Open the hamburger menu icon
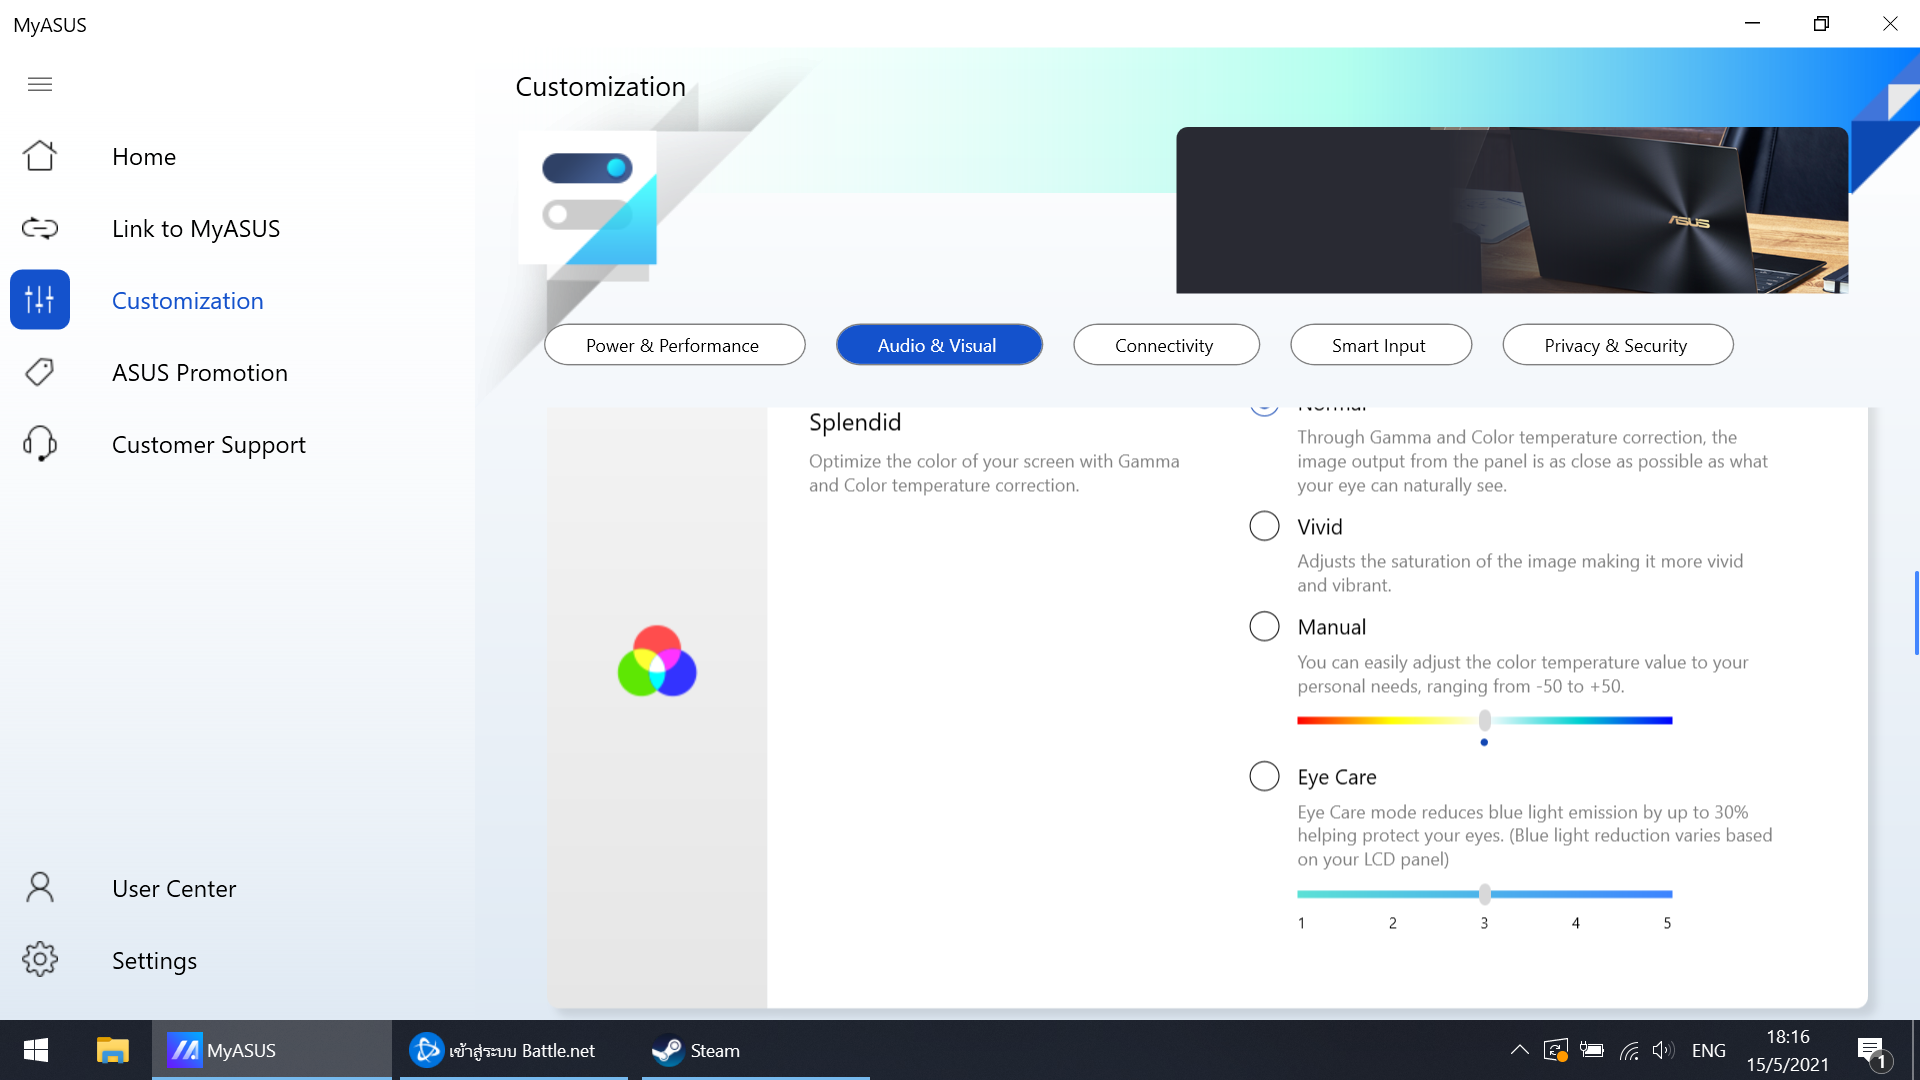The width and height of the screenshot is (1920, 1080). coord(40,84)
